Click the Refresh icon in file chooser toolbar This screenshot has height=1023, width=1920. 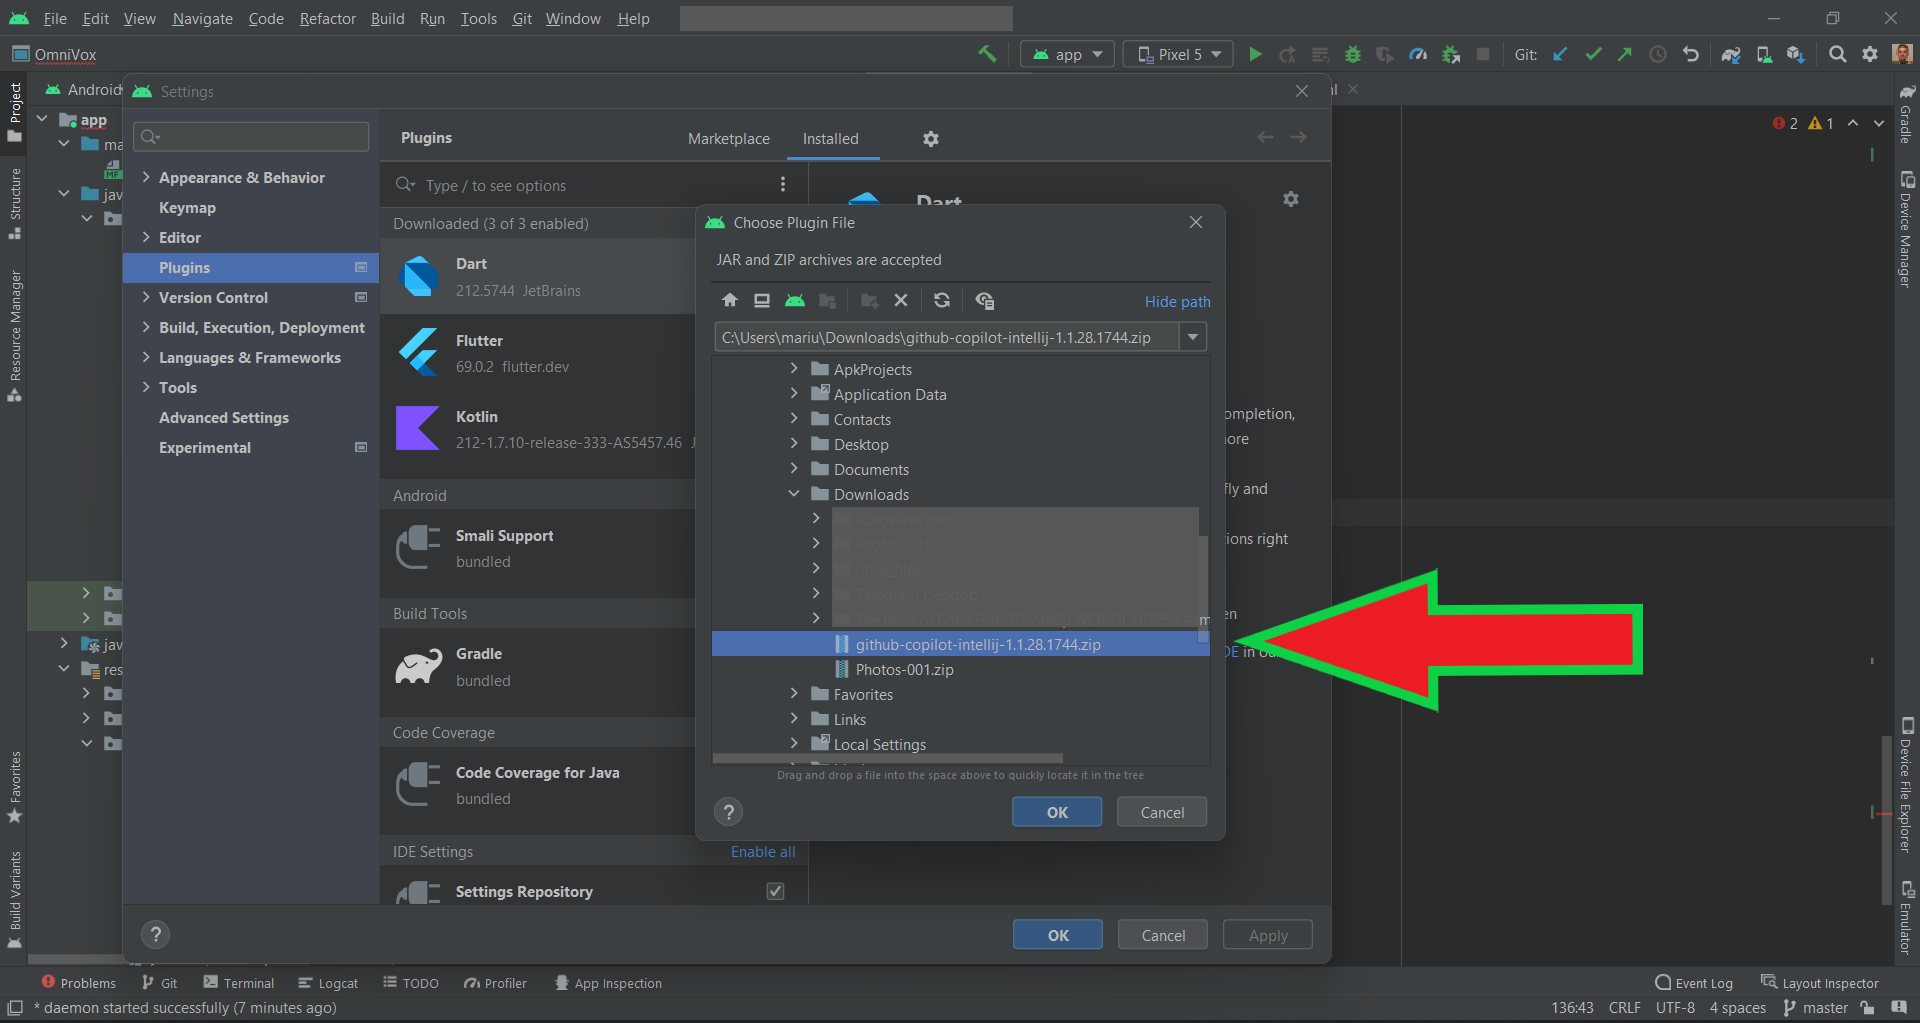pyautogui.click(x=942, y=300)
